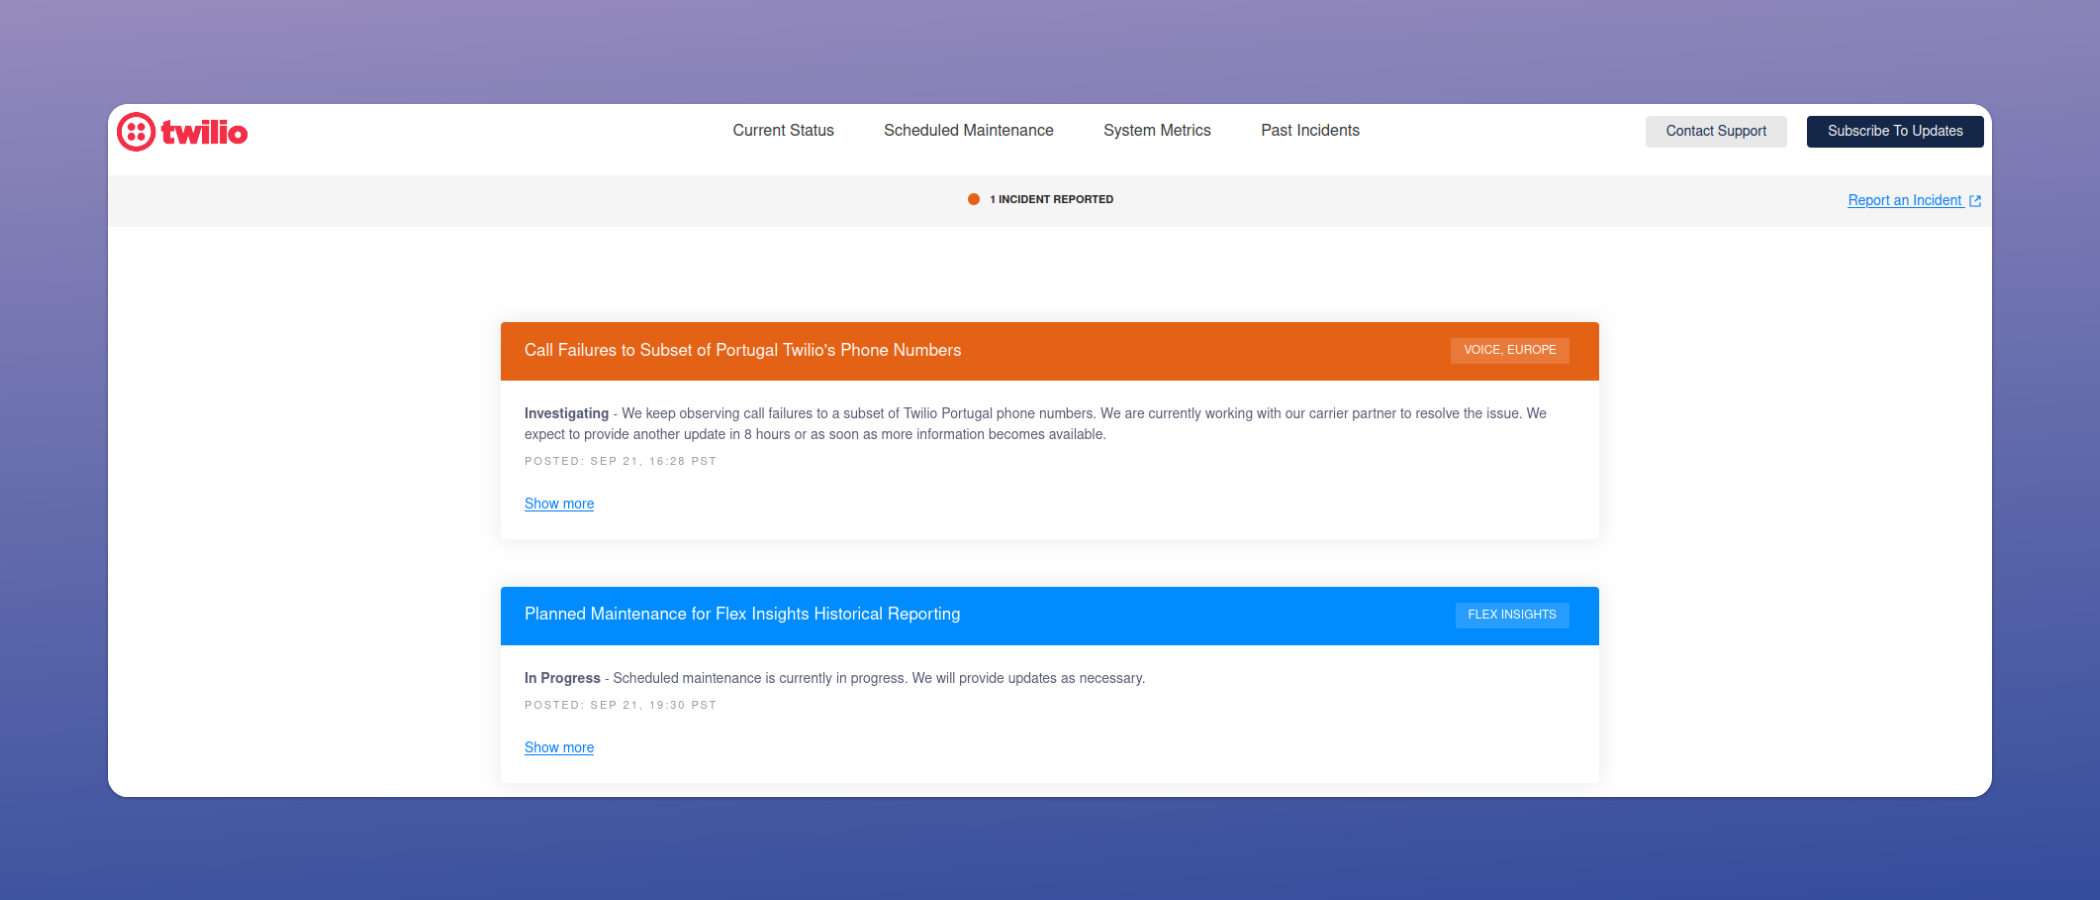The image size is (2100, 900).
Task: Click the Posted Sep 21, 19:30 PST timestamp
Action: pyautogui.click(x=620, y=705)
